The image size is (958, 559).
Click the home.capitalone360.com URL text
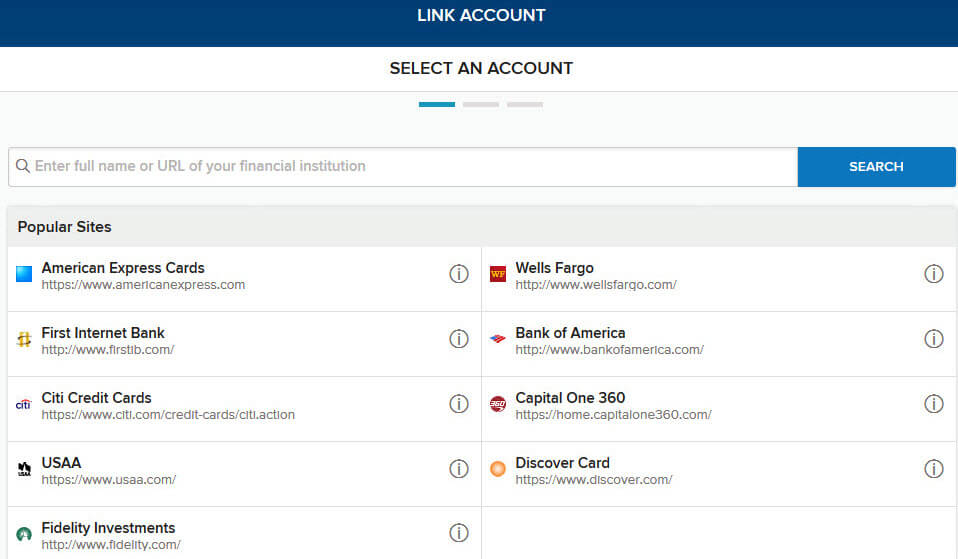click(613, 414)
